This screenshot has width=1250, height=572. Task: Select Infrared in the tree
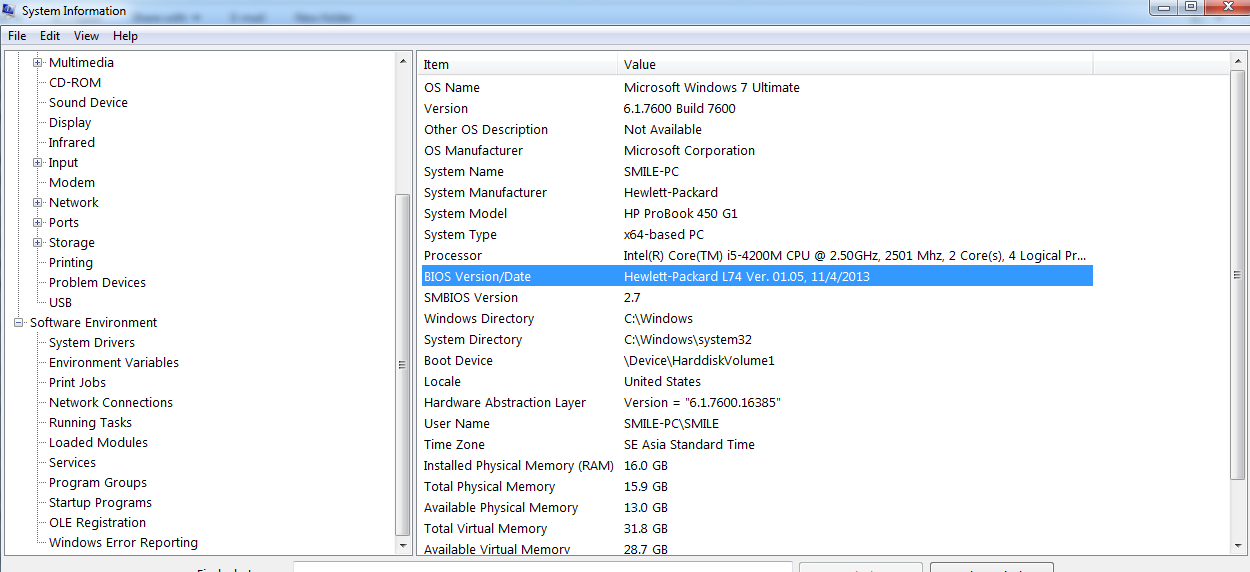[x=72, y=142]
